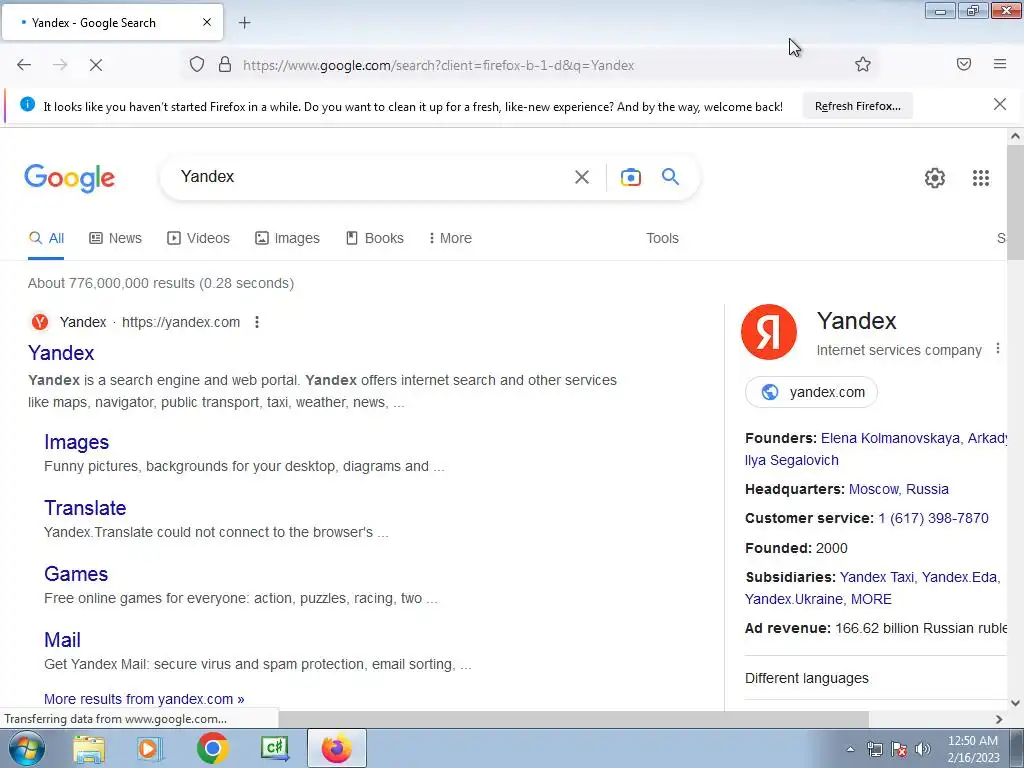Viewport: 1024px width, 768px height.
Task: Switch to the Images tab
Action: (x=287, y=238)
